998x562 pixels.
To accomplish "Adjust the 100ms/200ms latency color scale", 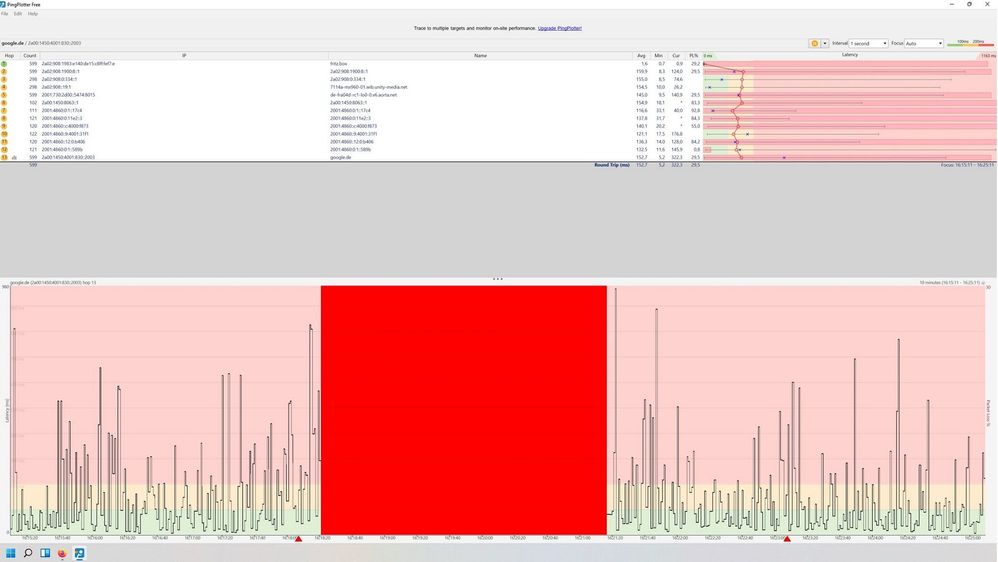I will (x=971, y=43).
